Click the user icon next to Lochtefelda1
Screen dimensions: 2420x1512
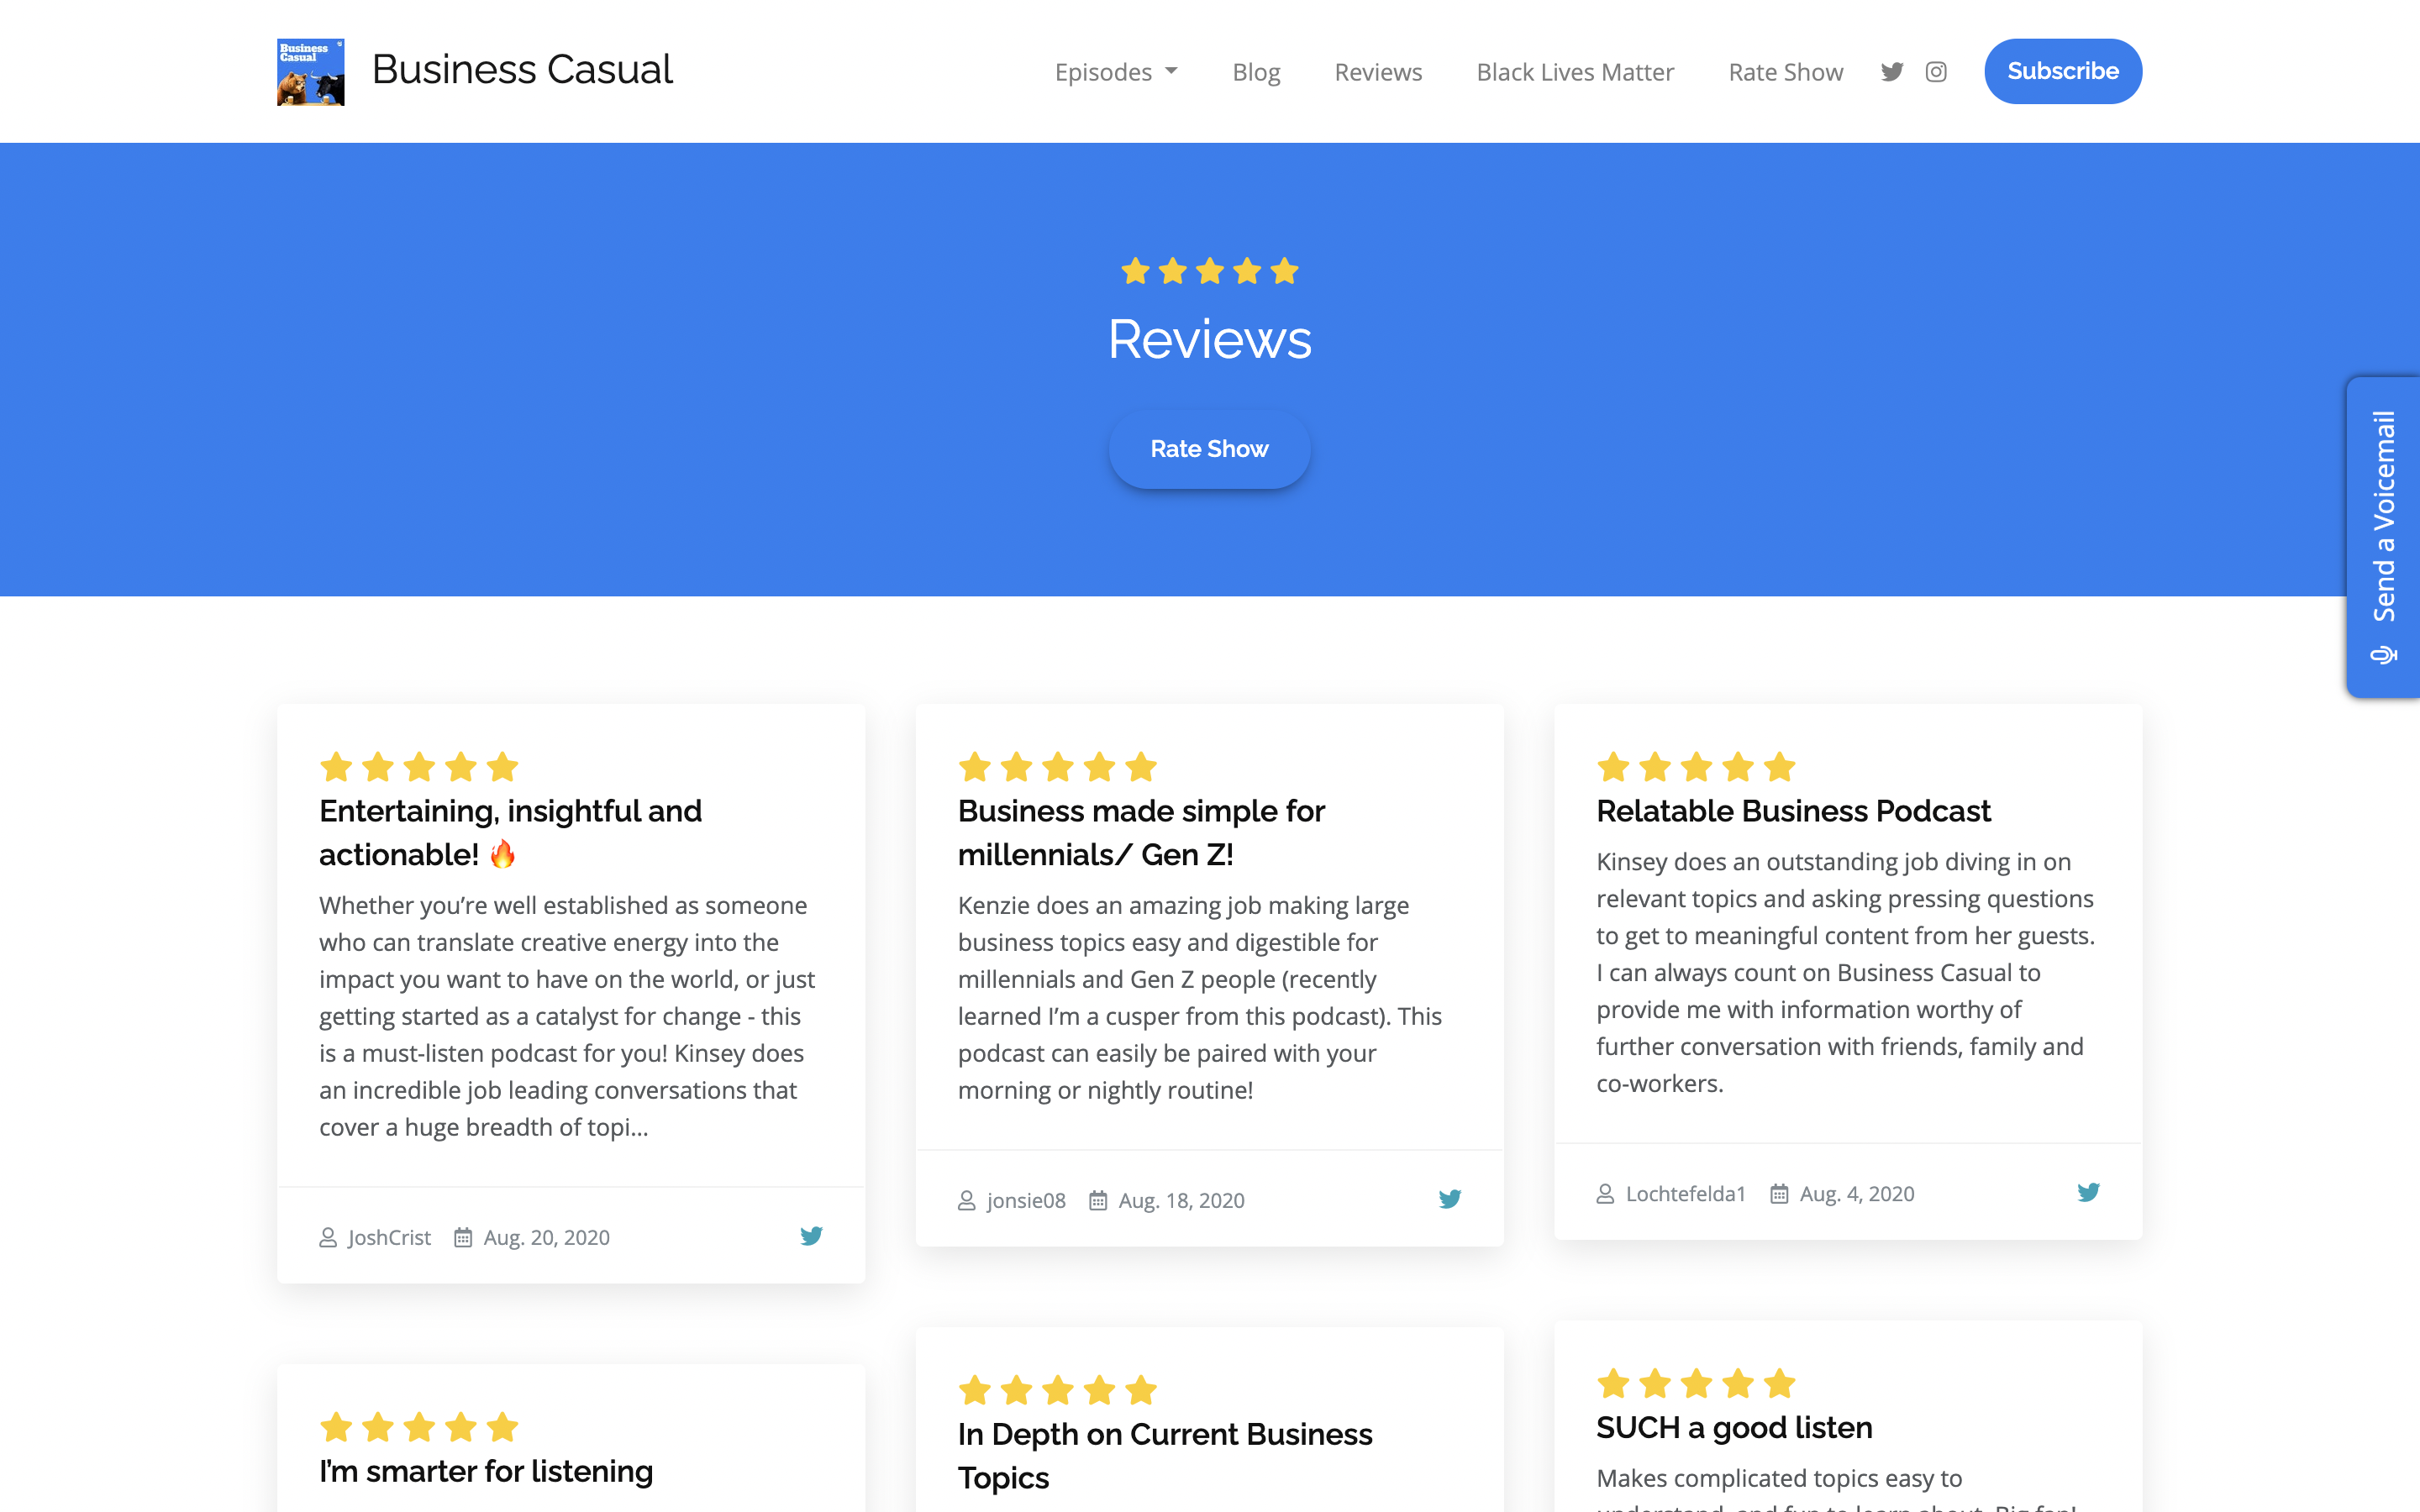click(1606, 1192)
